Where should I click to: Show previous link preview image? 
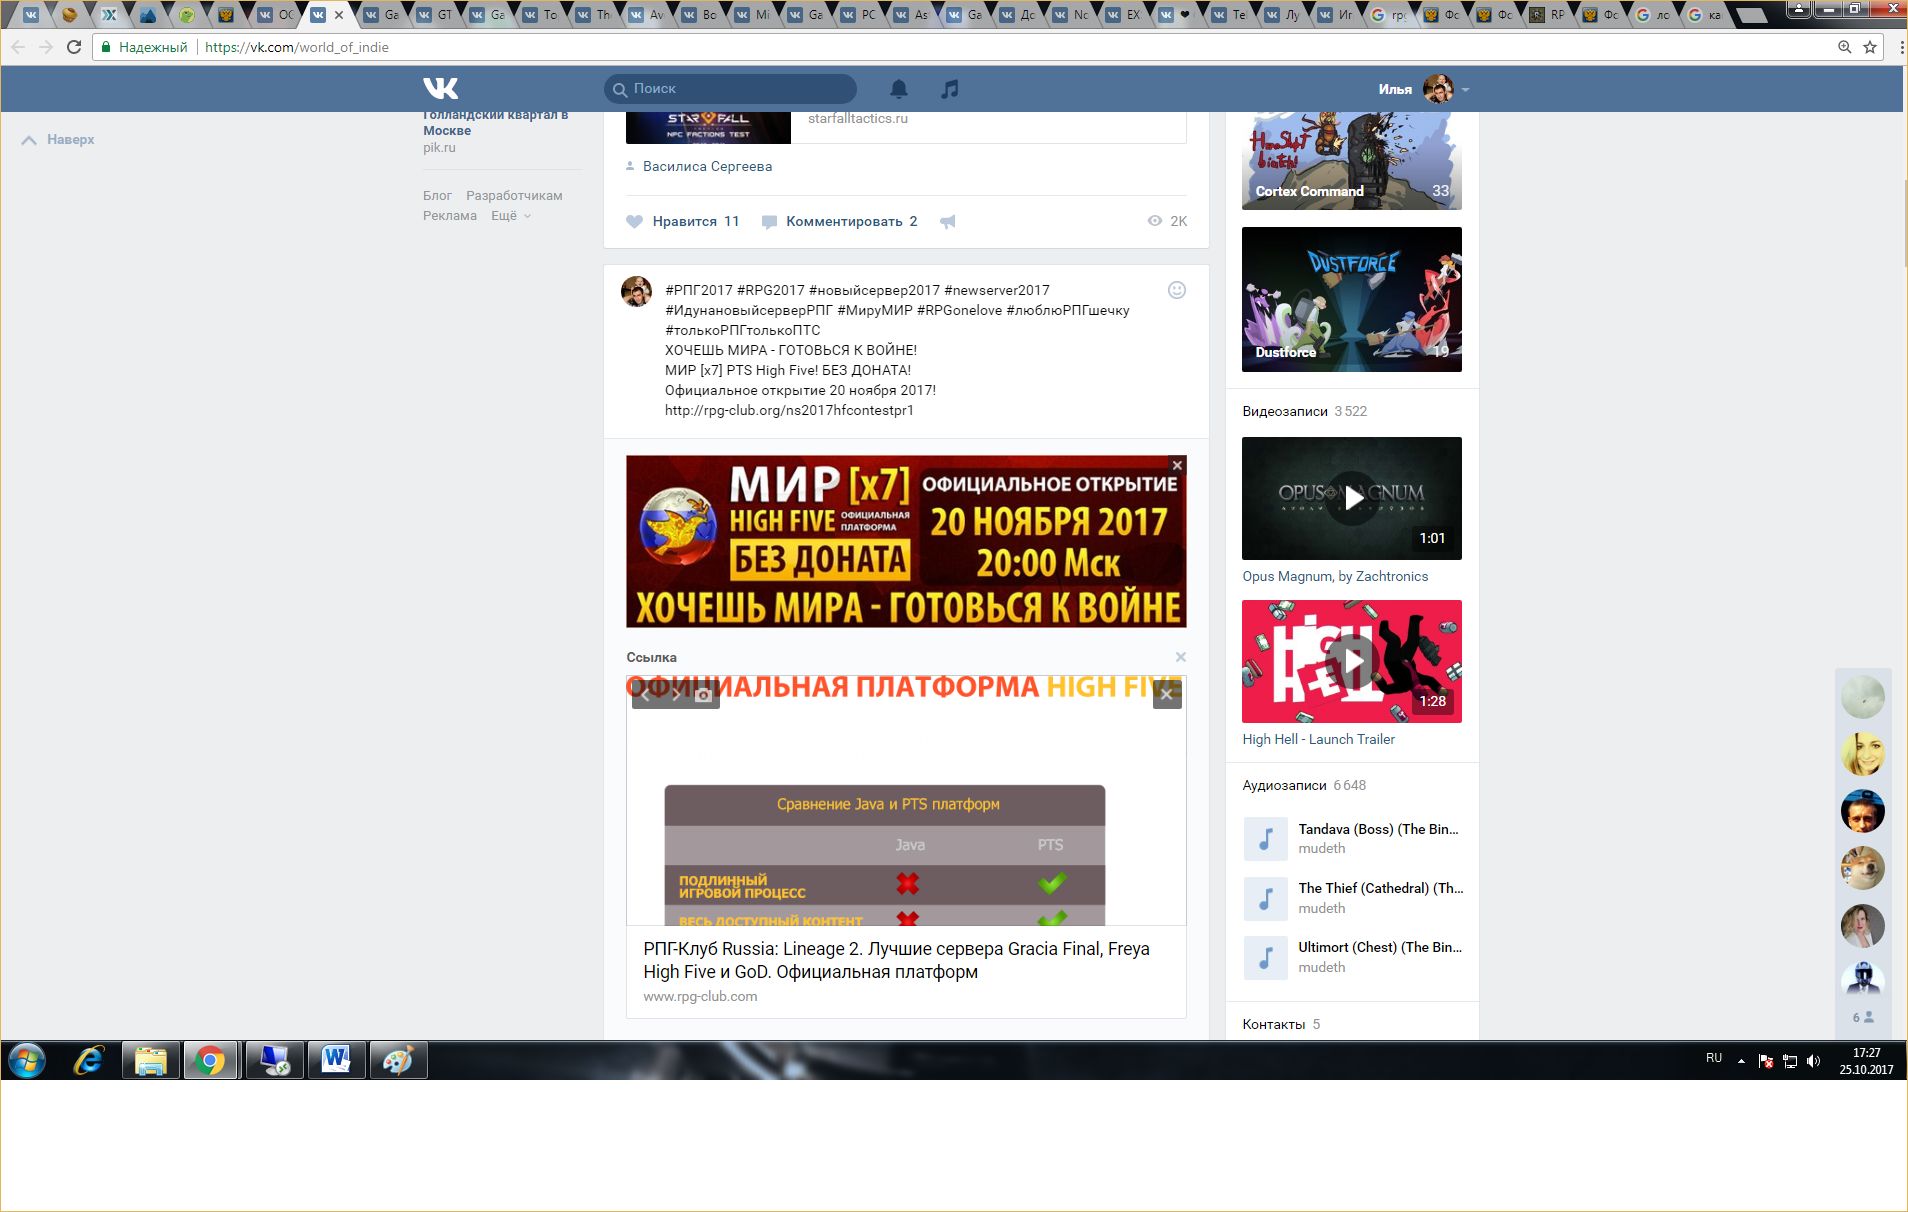[x=646, y=695]
